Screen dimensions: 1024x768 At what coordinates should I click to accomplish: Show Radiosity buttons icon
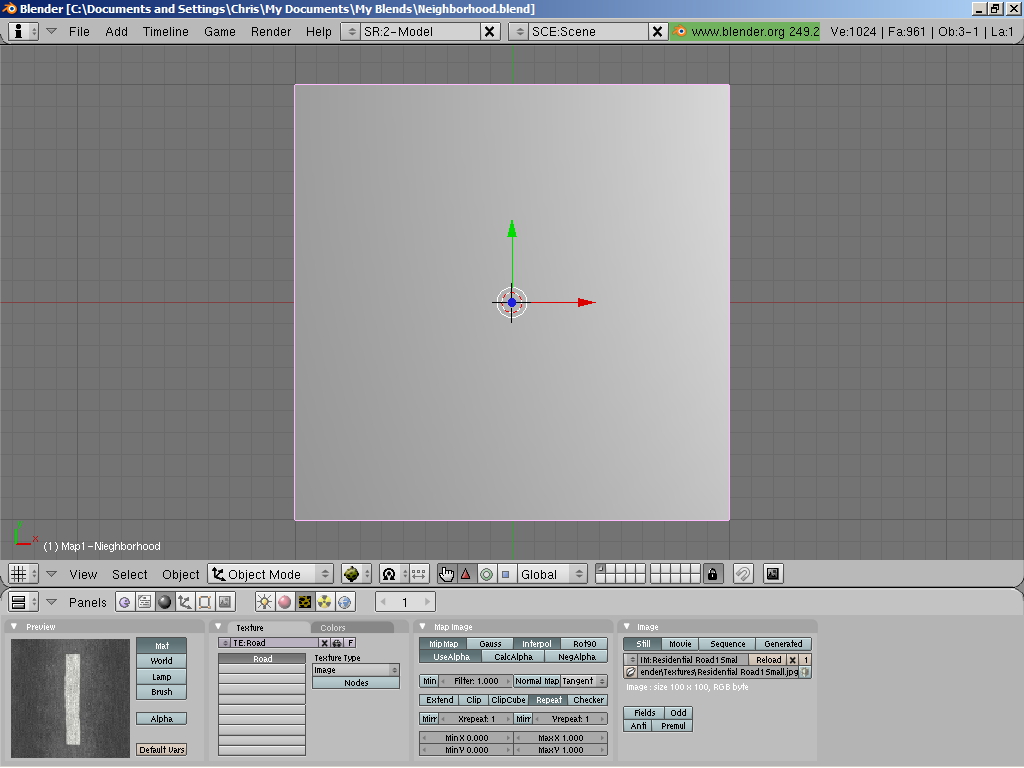(325, 602)
